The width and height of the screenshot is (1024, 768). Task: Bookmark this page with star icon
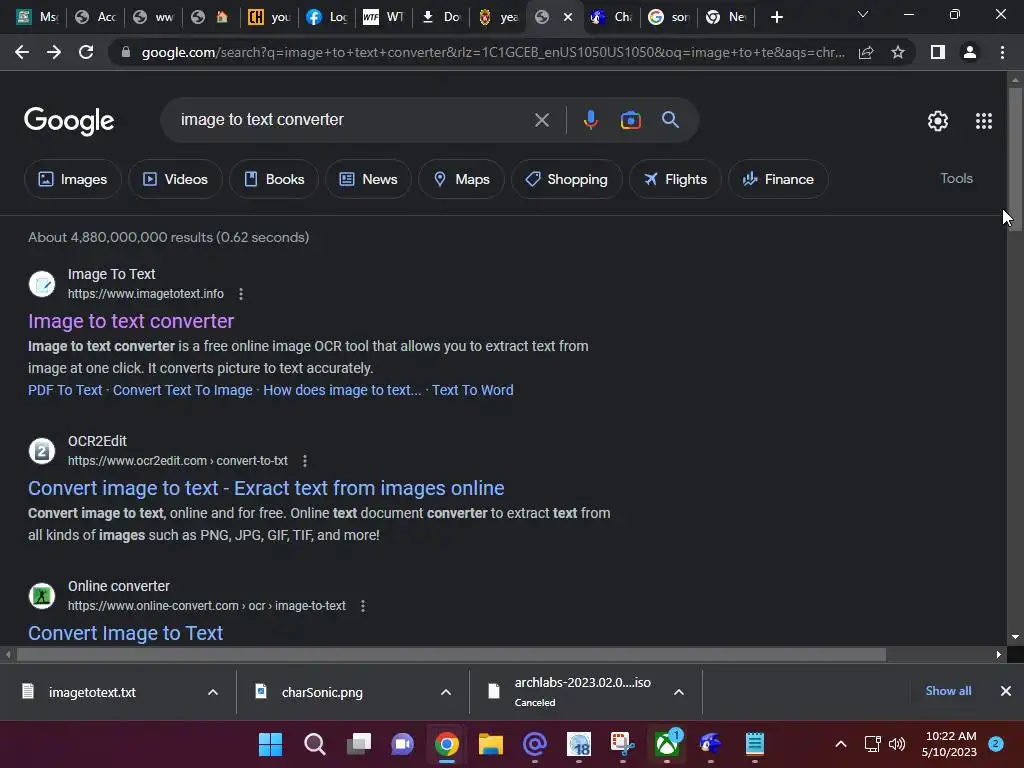point(898,52)
